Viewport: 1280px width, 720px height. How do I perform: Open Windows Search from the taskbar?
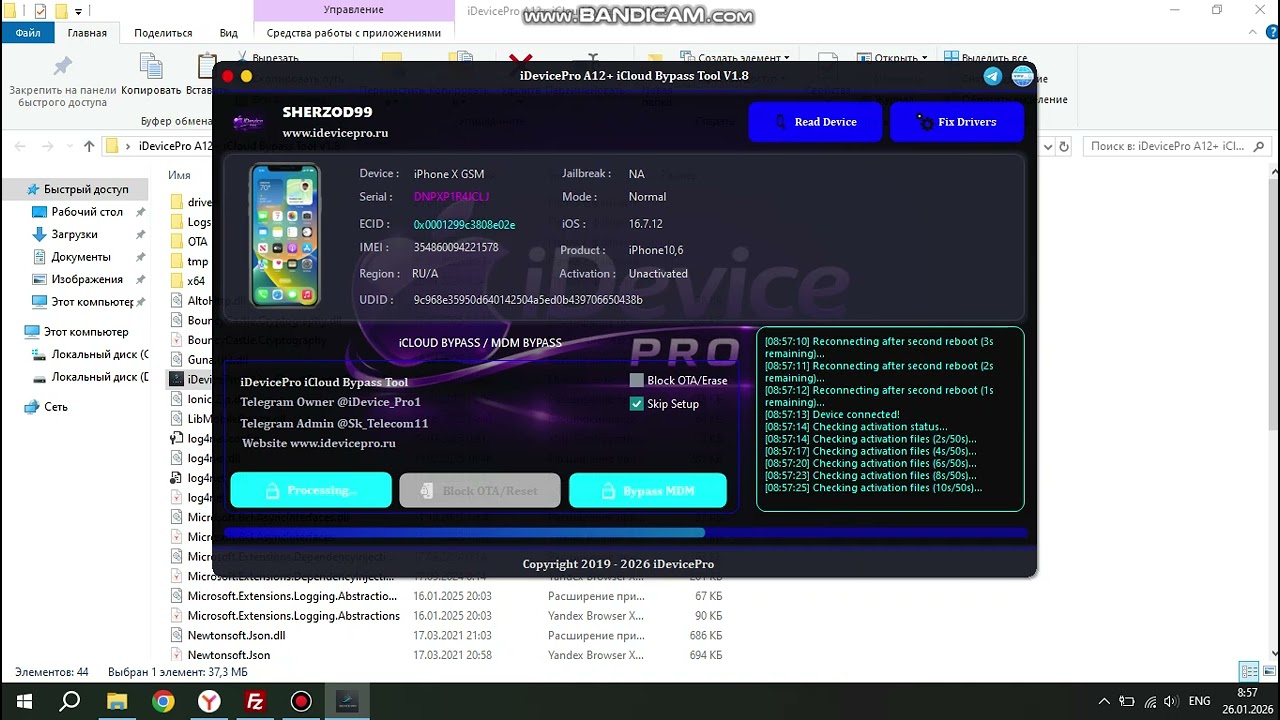(x=70, y=701)
